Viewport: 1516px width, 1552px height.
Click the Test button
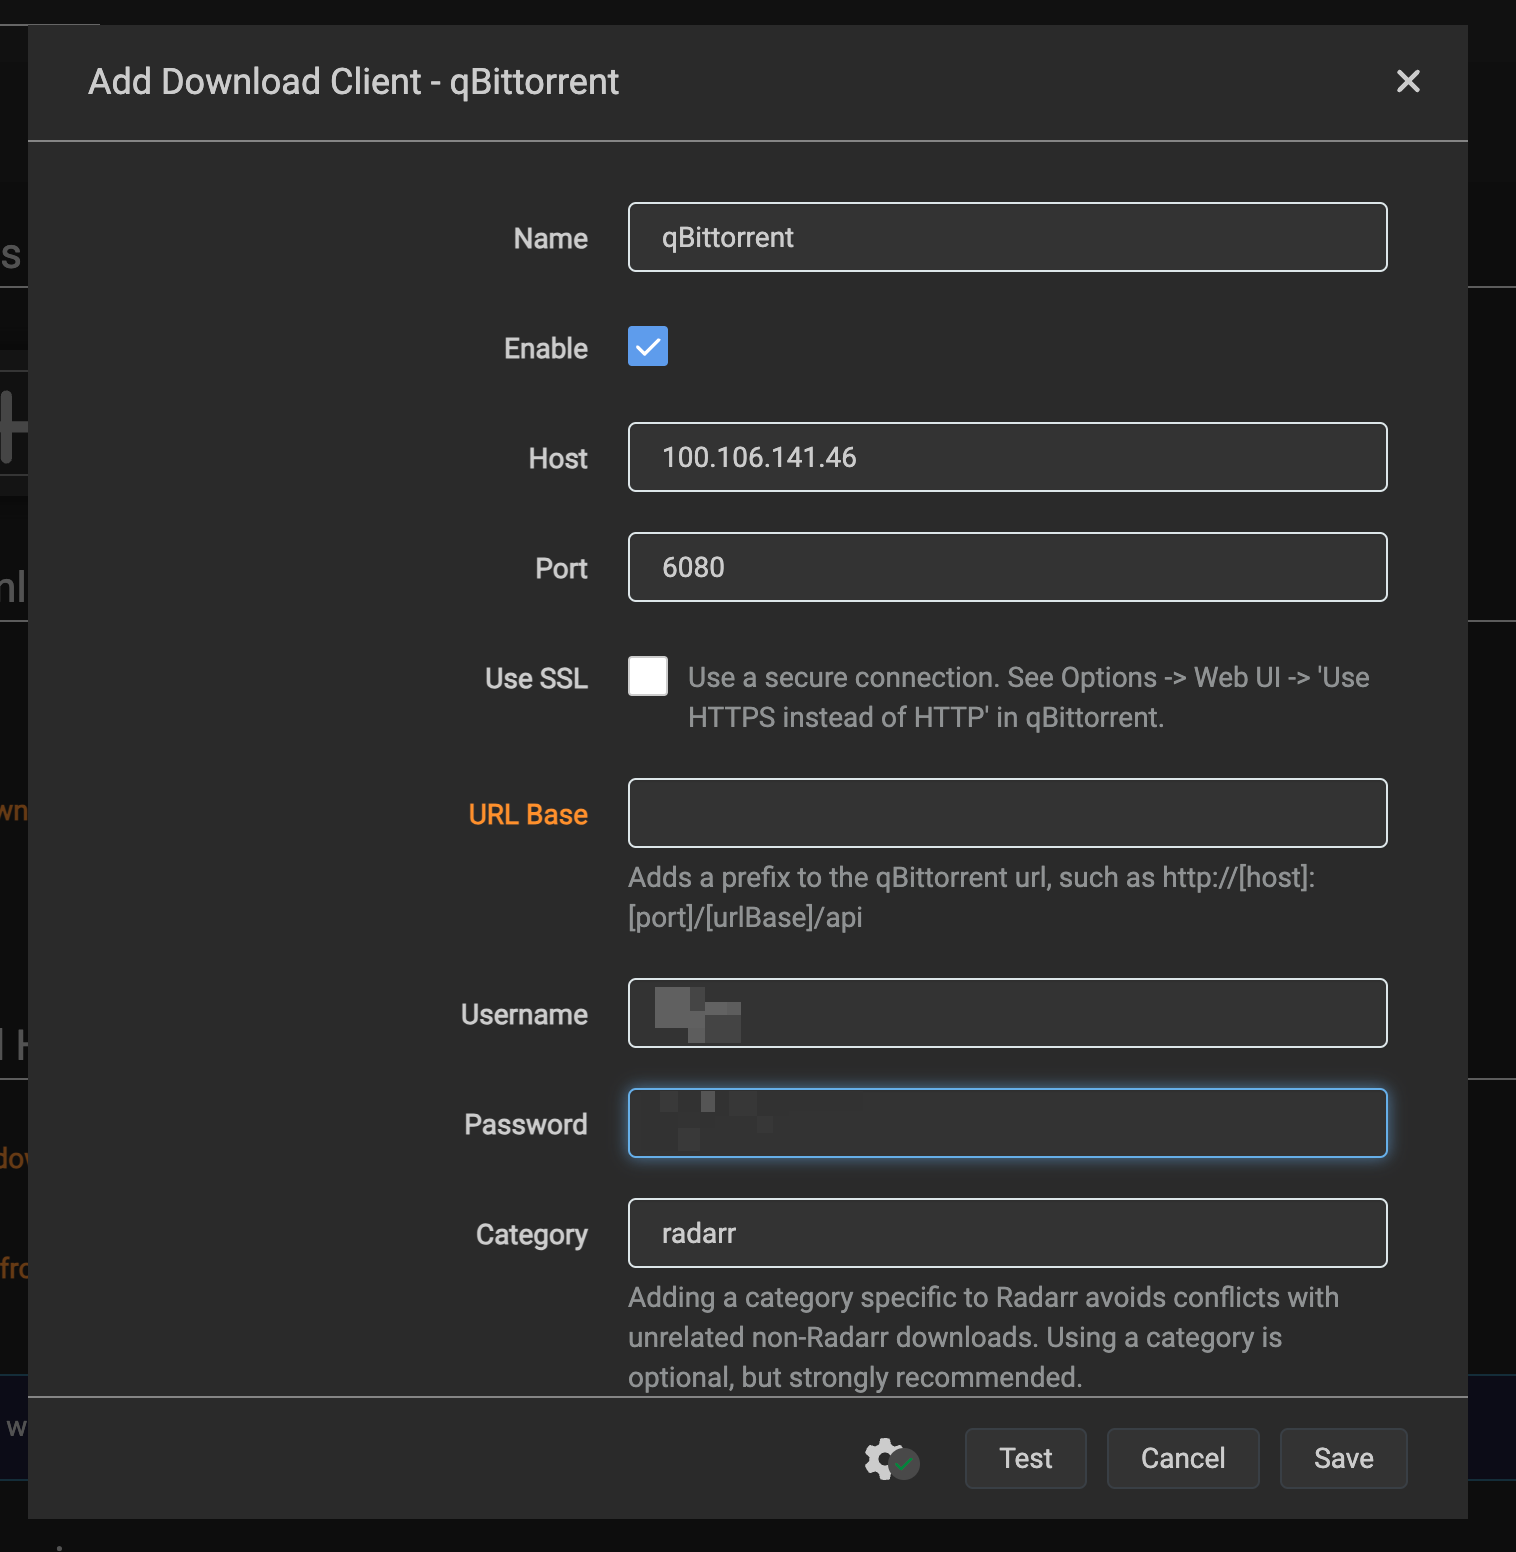1026,1458
